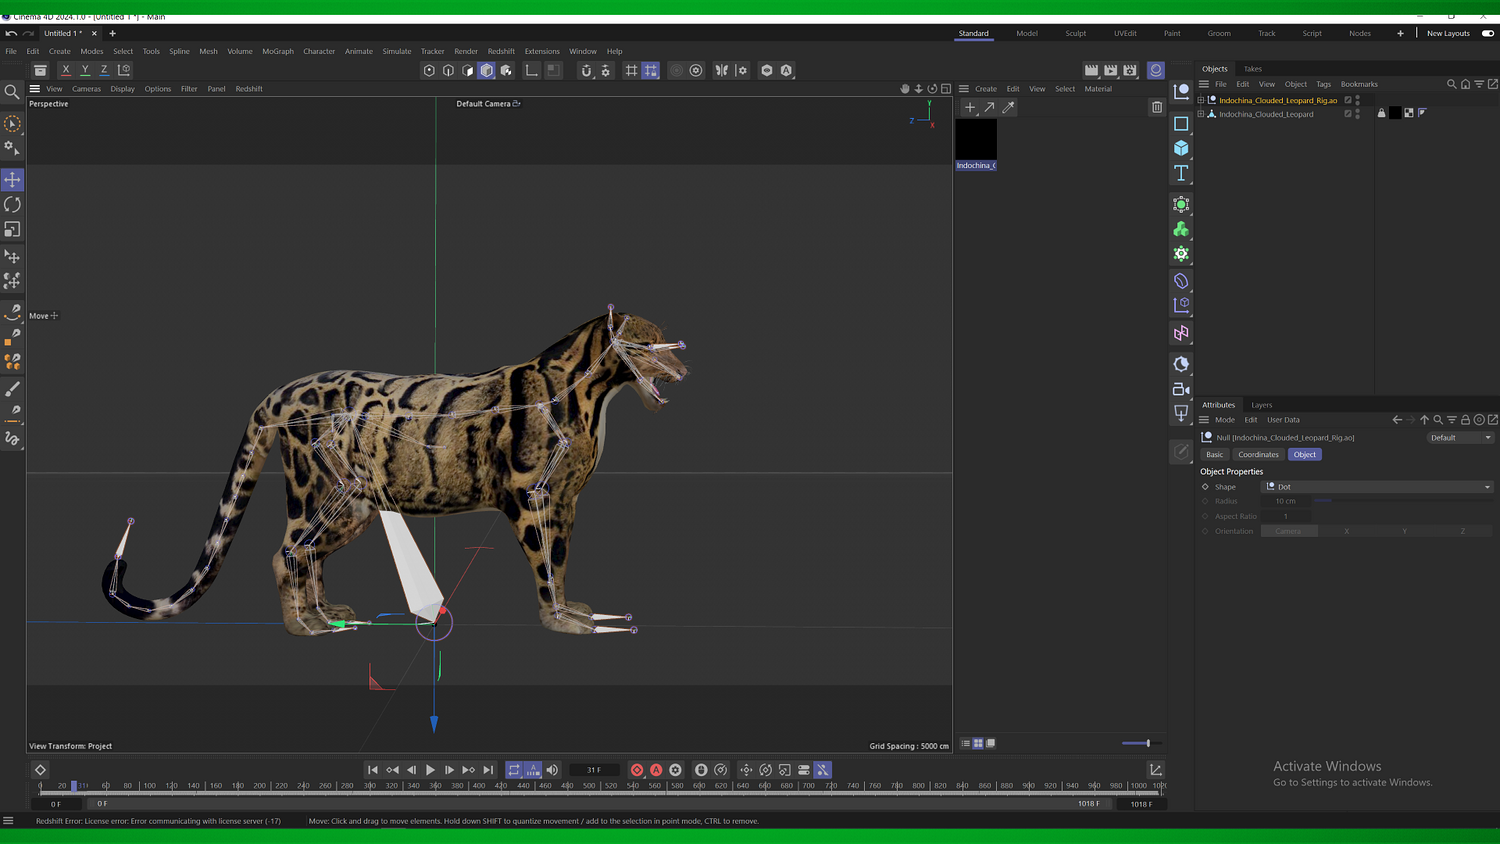Screen dimensions: 1500x844
Task: Select the Rotate tool in left toolbar
Action: pyautogui.click(x=12, y=204)
